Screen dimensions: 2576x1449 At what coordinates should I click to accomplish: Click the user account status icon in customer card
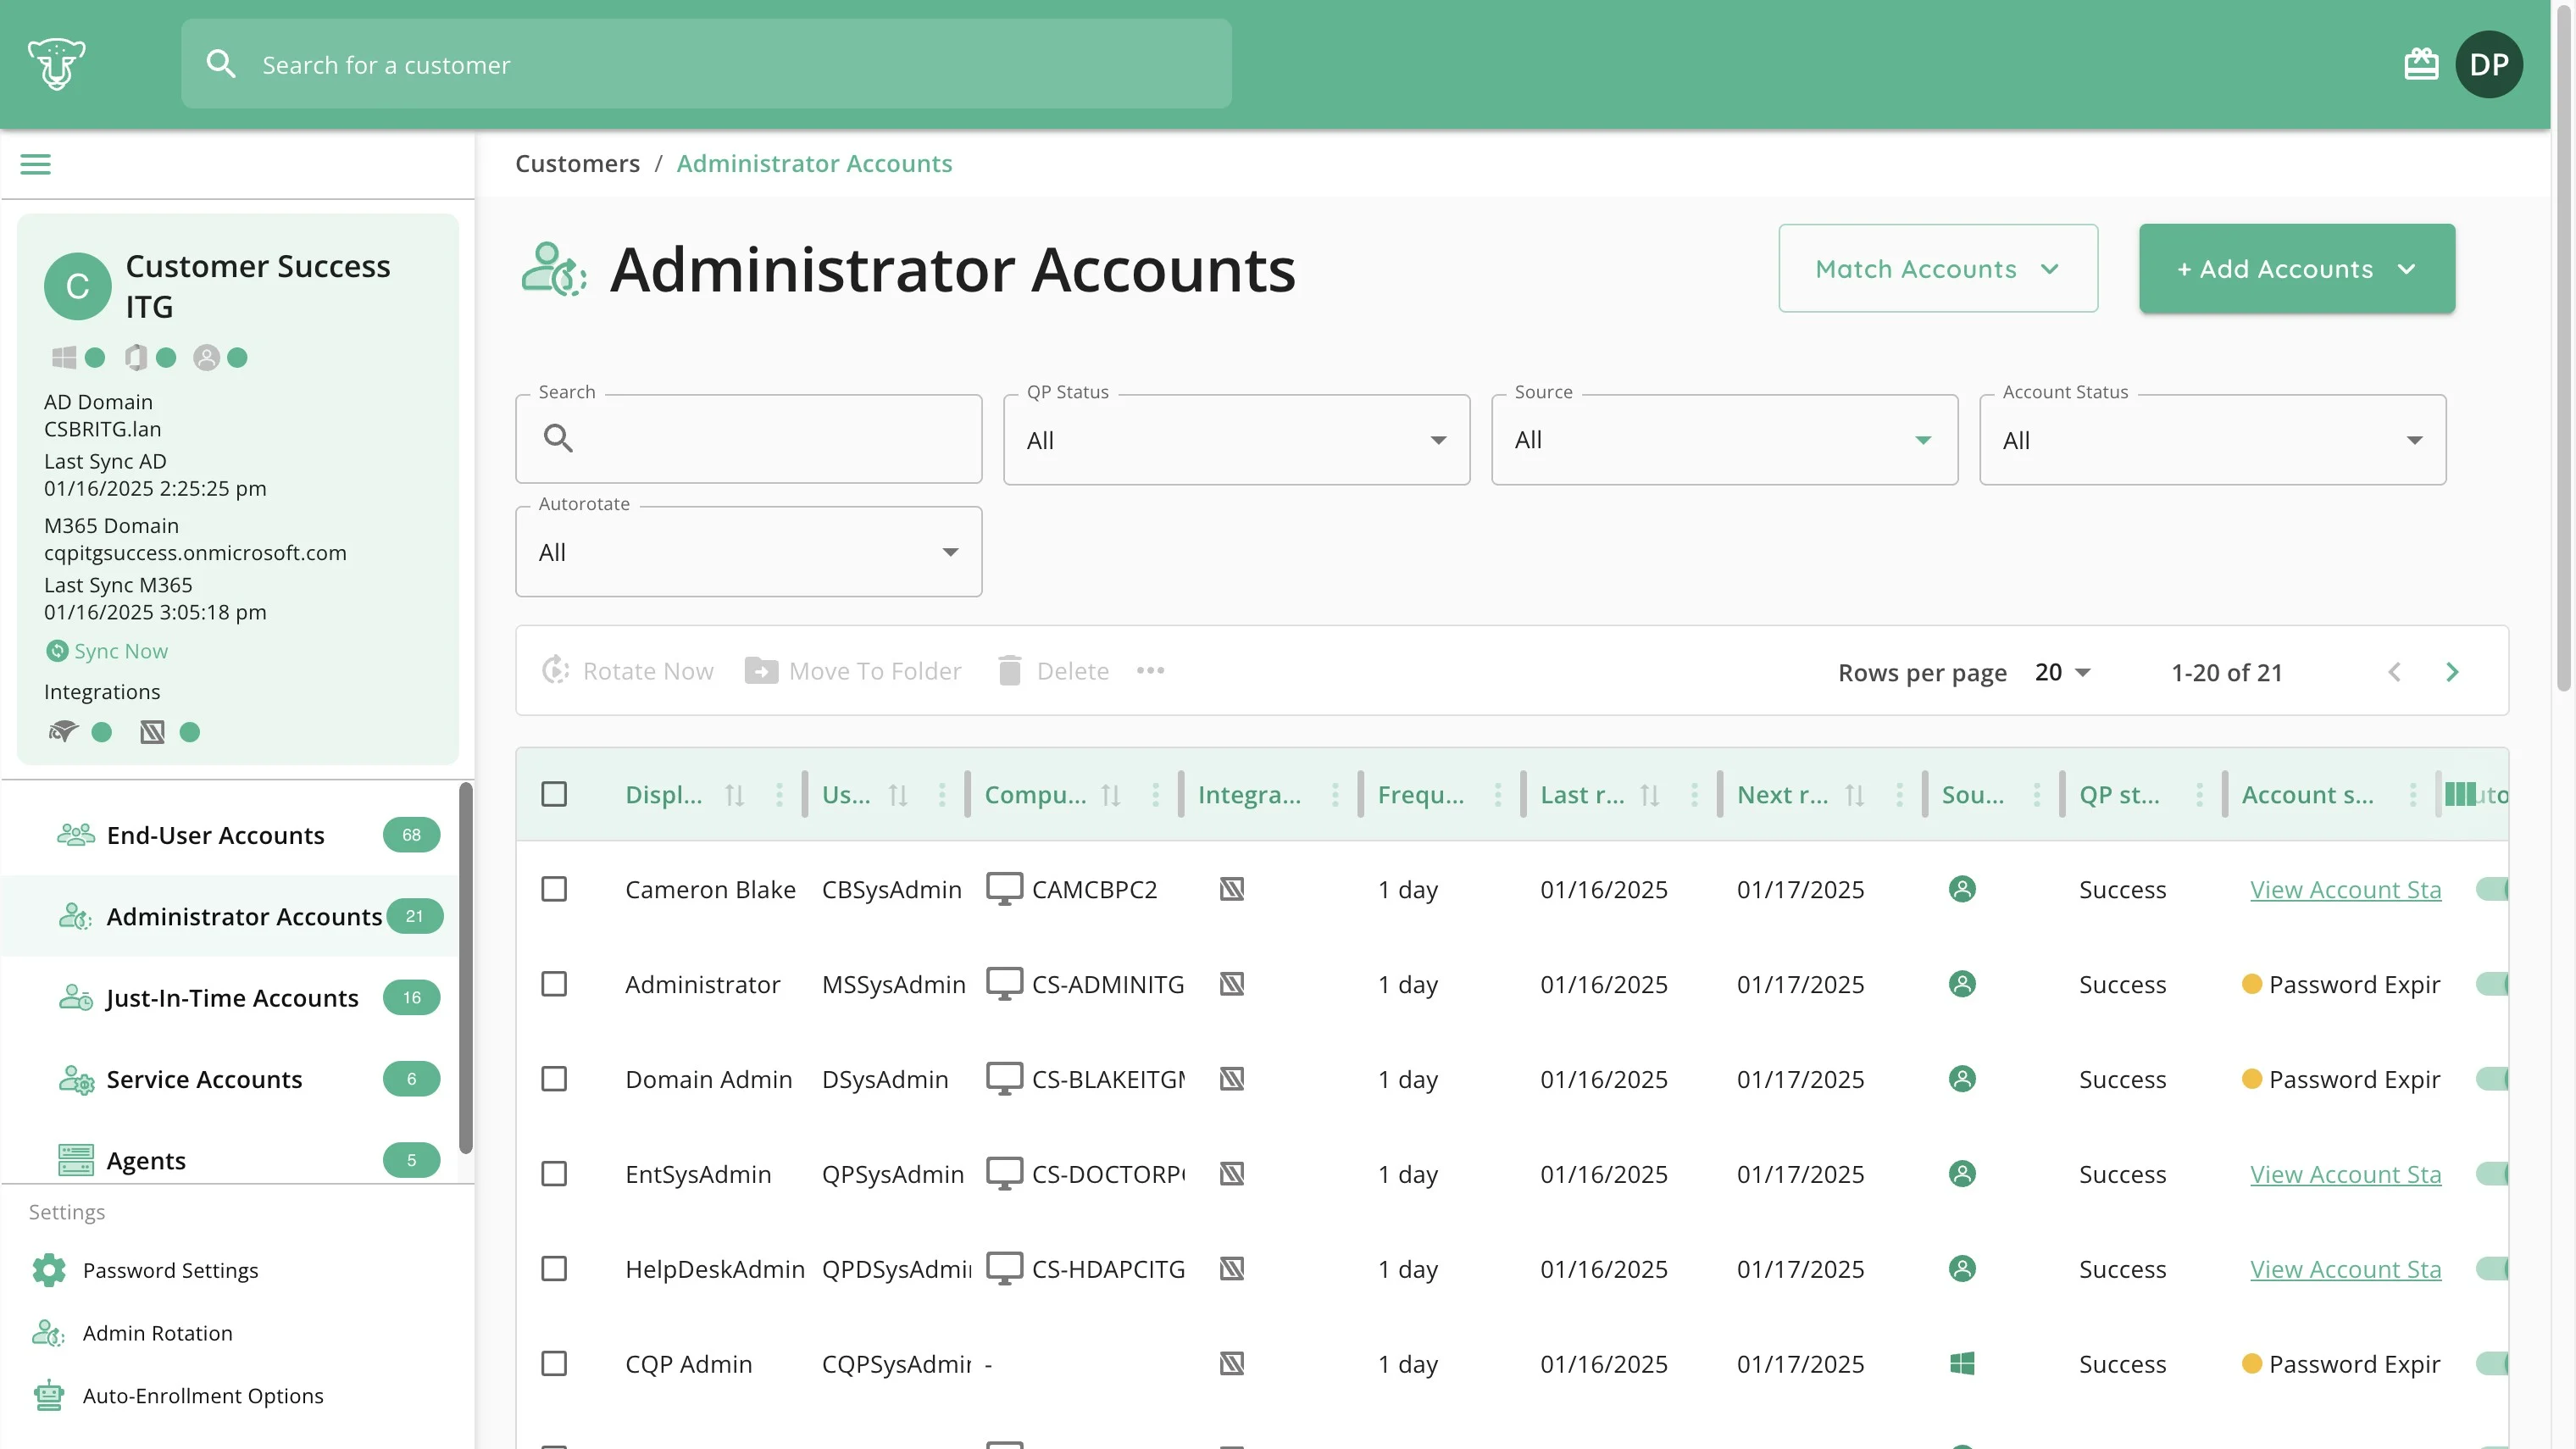[206, 357]
